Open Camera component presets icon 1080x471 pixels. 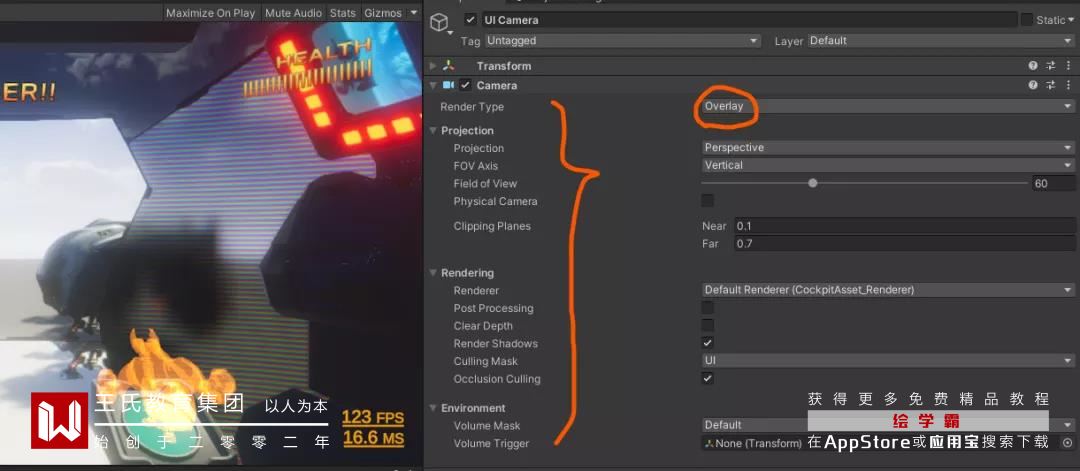coord(1050,85)
